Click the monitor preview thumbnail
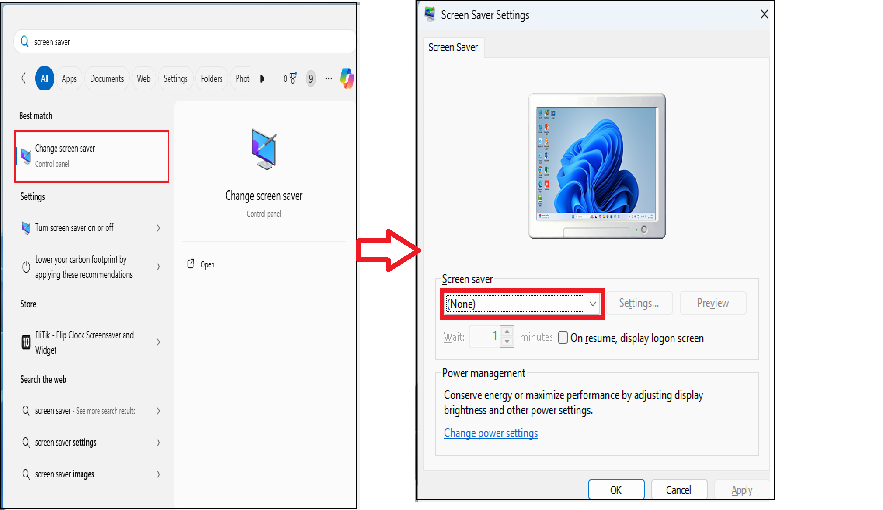 (x=597, y=165)
